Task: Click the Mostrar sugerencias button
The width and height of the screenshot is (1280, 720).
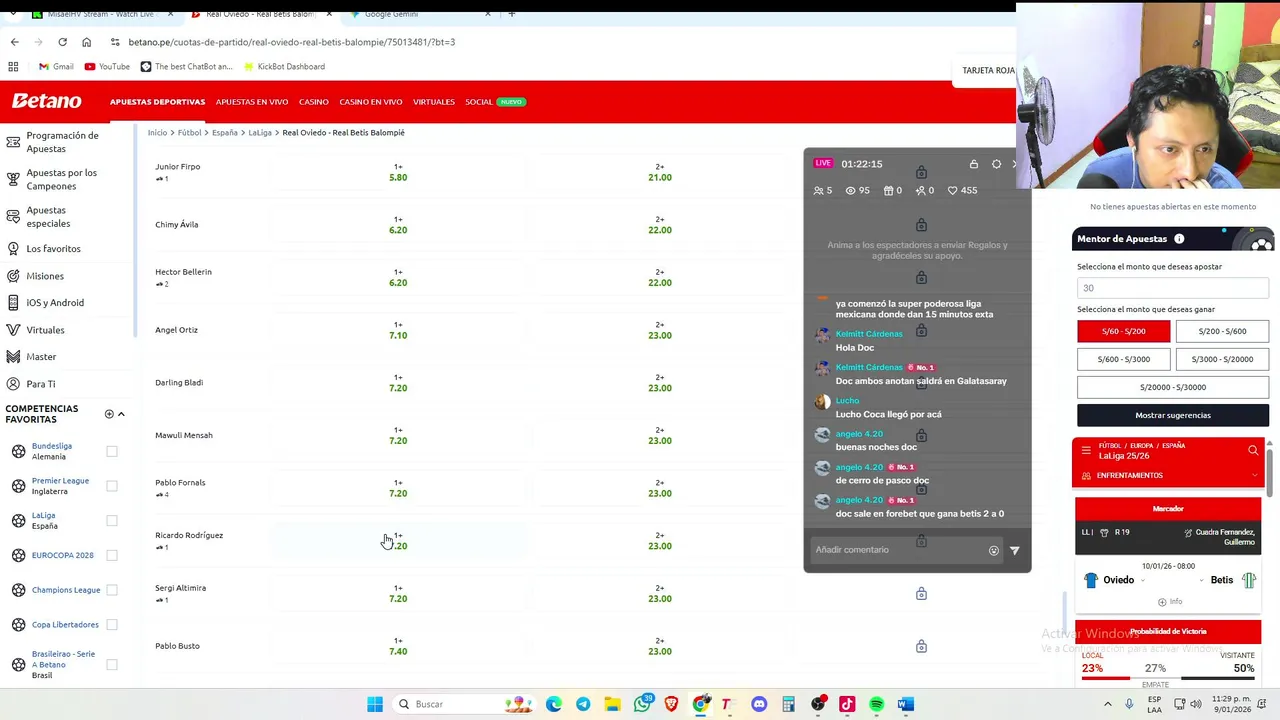Action: click(1173, 415)
